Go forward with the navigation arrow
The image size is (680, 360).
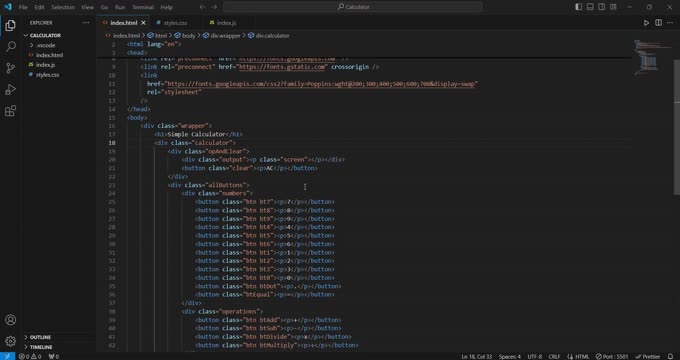coord(214,7)
